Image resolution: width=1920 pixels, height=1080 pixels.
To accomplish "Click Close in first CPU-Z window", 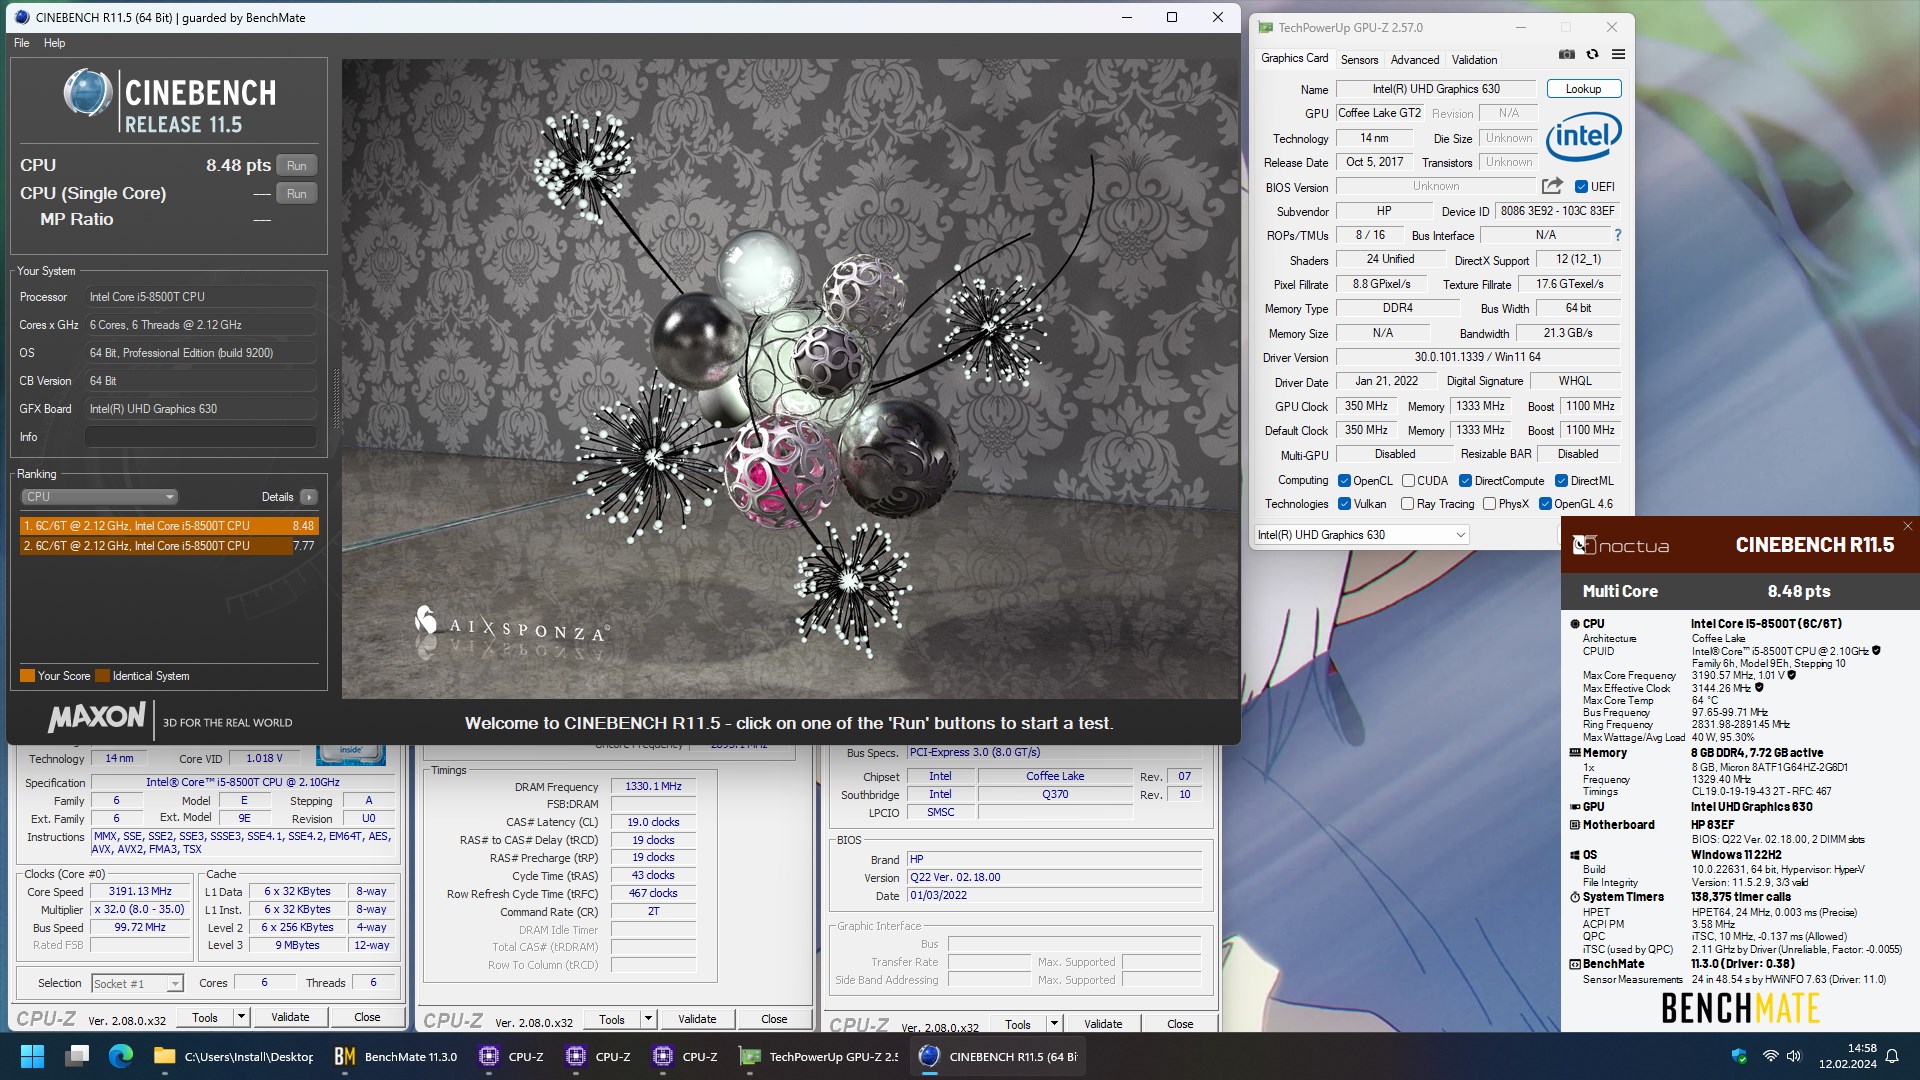I will [367, 1017].
